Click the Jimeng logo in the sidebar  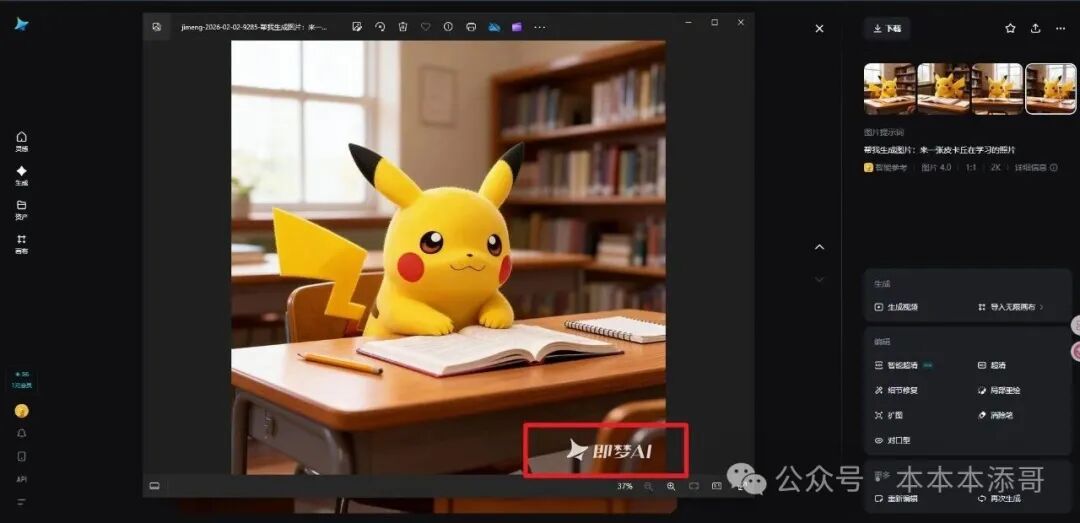(21, 24)
